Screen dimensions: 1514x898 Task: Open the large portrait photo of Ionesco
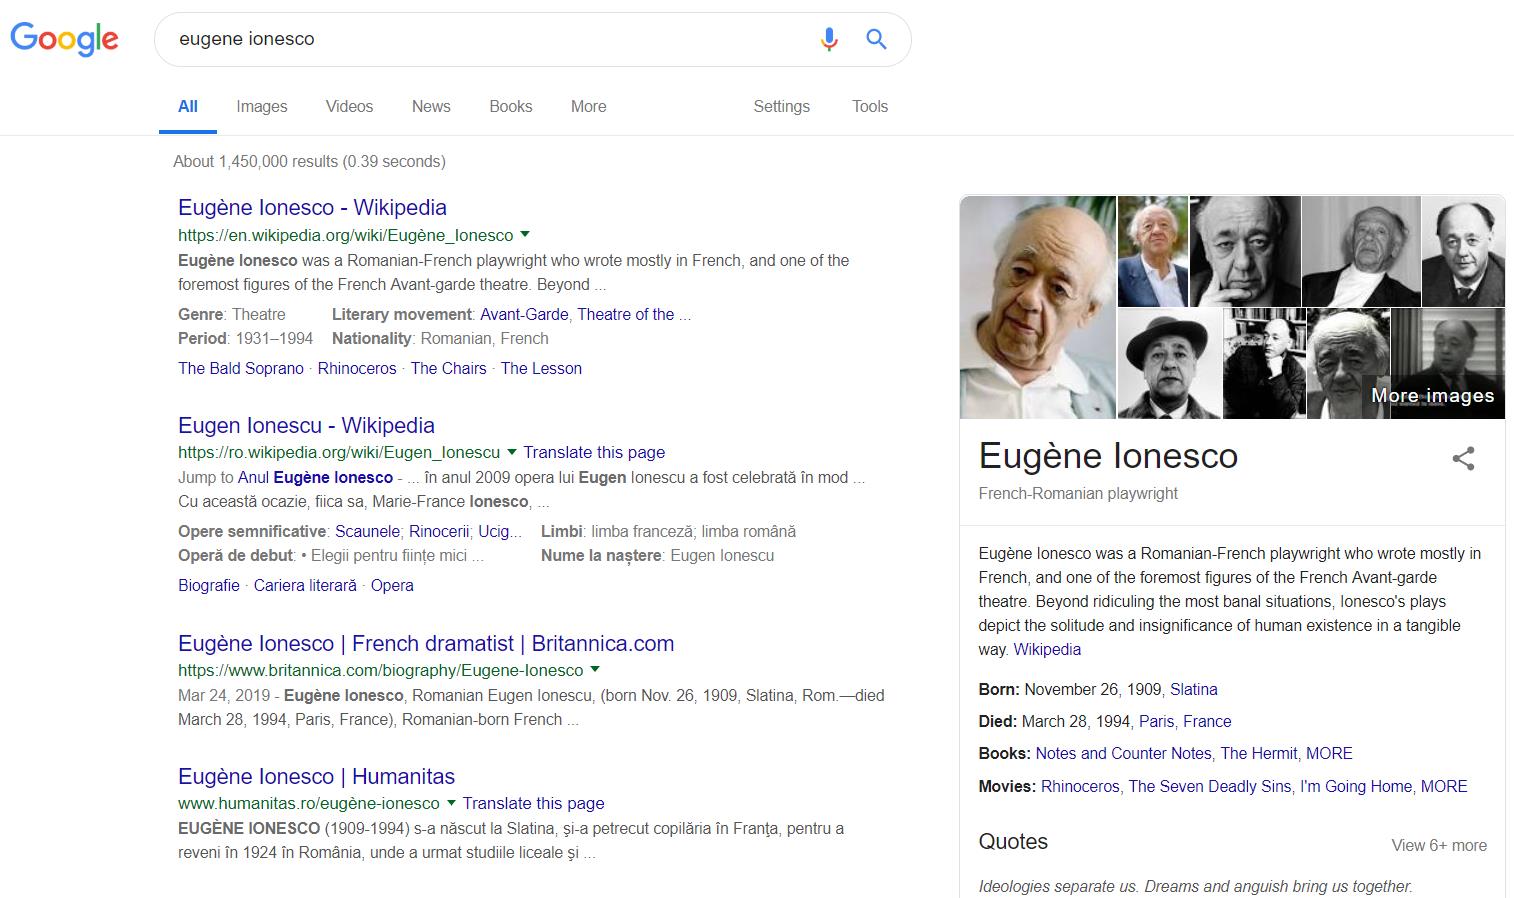(x=1038, y=307)
